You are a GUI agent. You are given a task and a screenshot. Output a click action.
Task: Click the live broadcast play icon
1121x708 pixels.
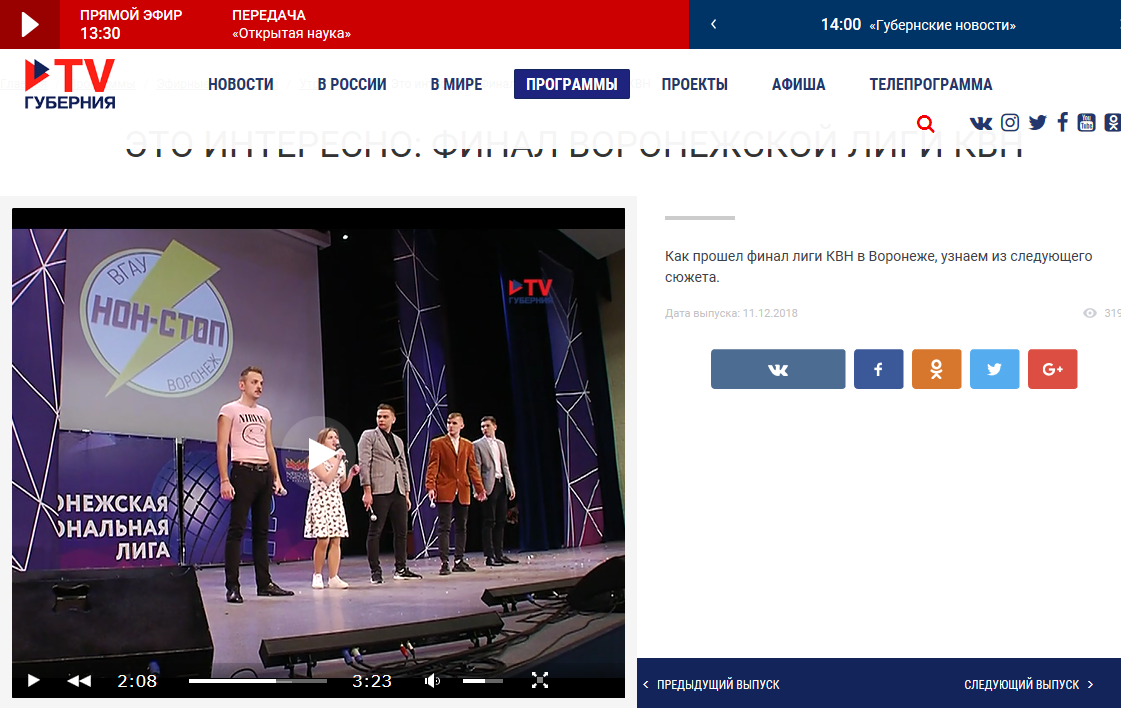(29, 24)
